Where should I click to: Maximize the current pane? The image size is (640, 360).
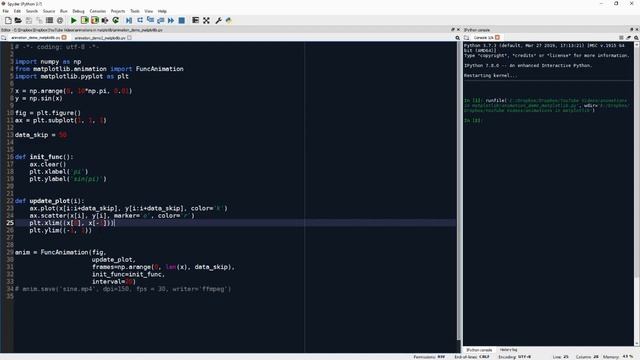196,20
